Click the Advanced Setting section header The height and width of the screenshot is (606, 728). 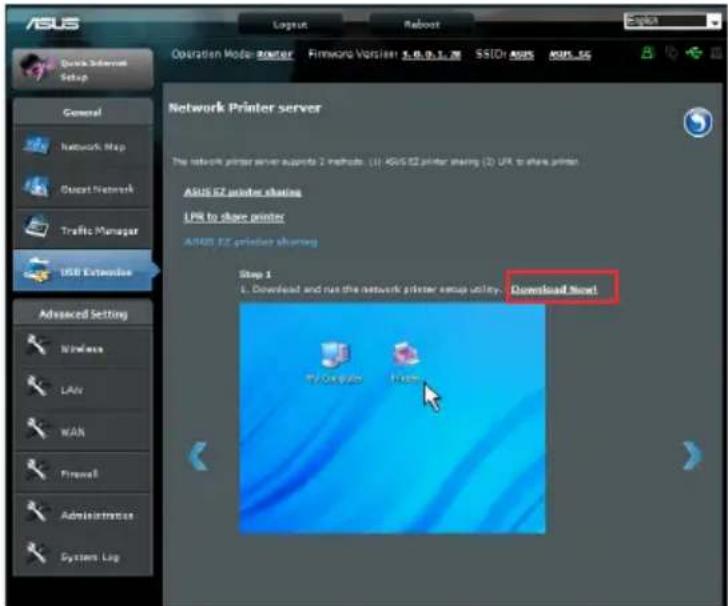tap(83, 314)
